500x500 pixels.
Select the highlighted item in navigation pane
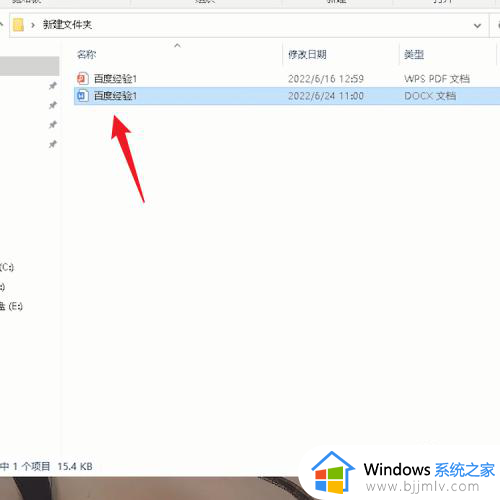point(29,66)
